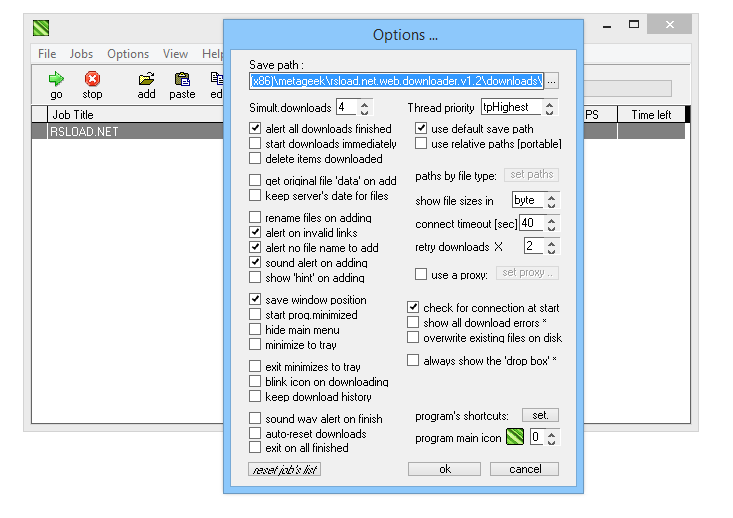The width and height of the screenshot is (733, 518).
Task: Click the Simult.downloads value field
Action: [x=347, y=108]
